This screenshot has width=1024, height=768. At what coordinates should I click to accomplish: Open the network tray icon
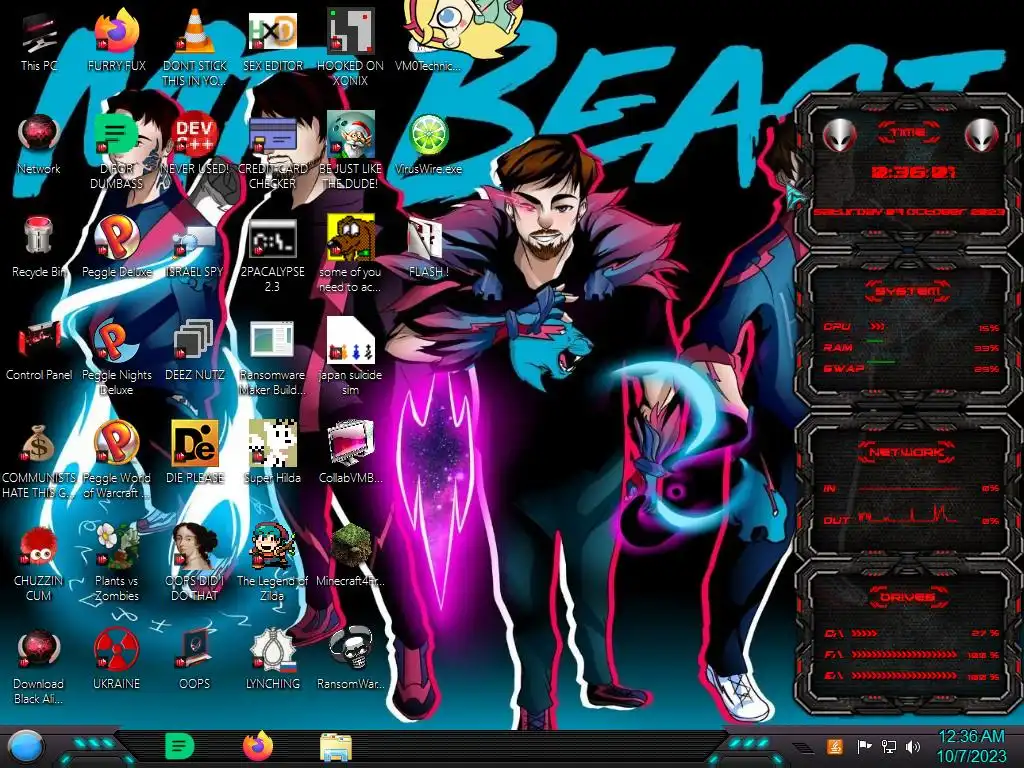[889, 746]
